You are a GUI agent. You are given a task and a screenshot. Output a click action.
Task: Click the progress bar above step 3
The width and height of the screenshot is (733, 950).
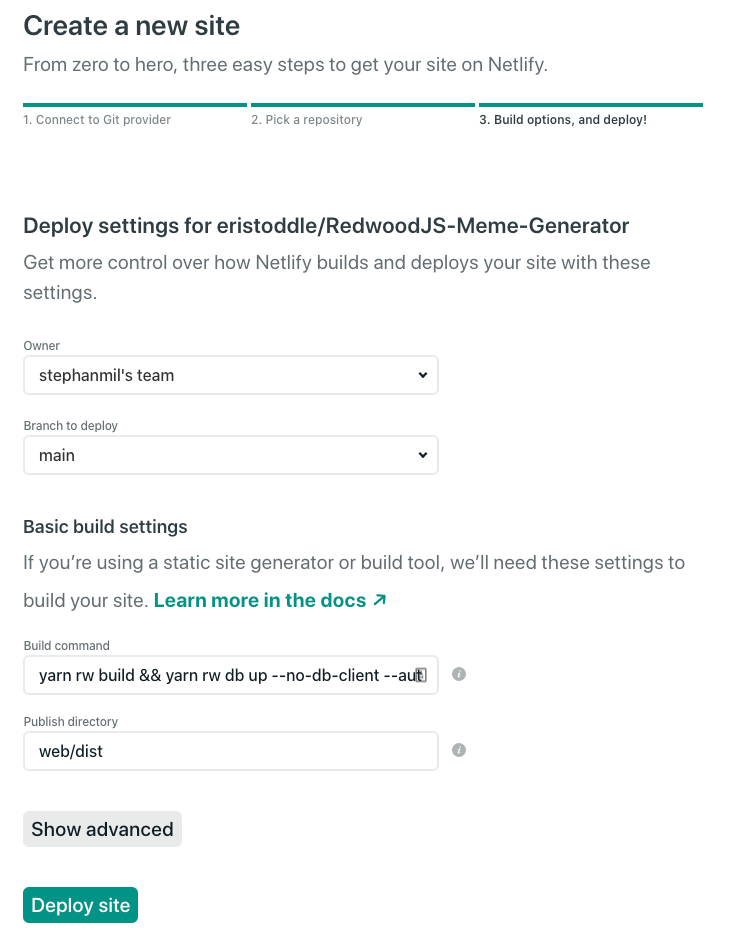[x=590, y=104]
